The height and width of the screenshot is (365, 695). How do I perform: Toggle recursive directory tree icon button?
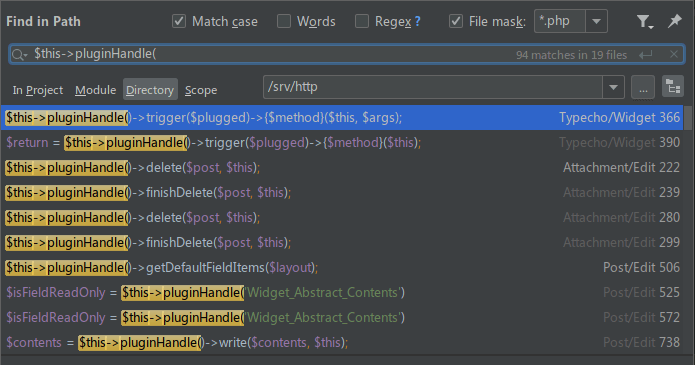[x=673, y=87]
